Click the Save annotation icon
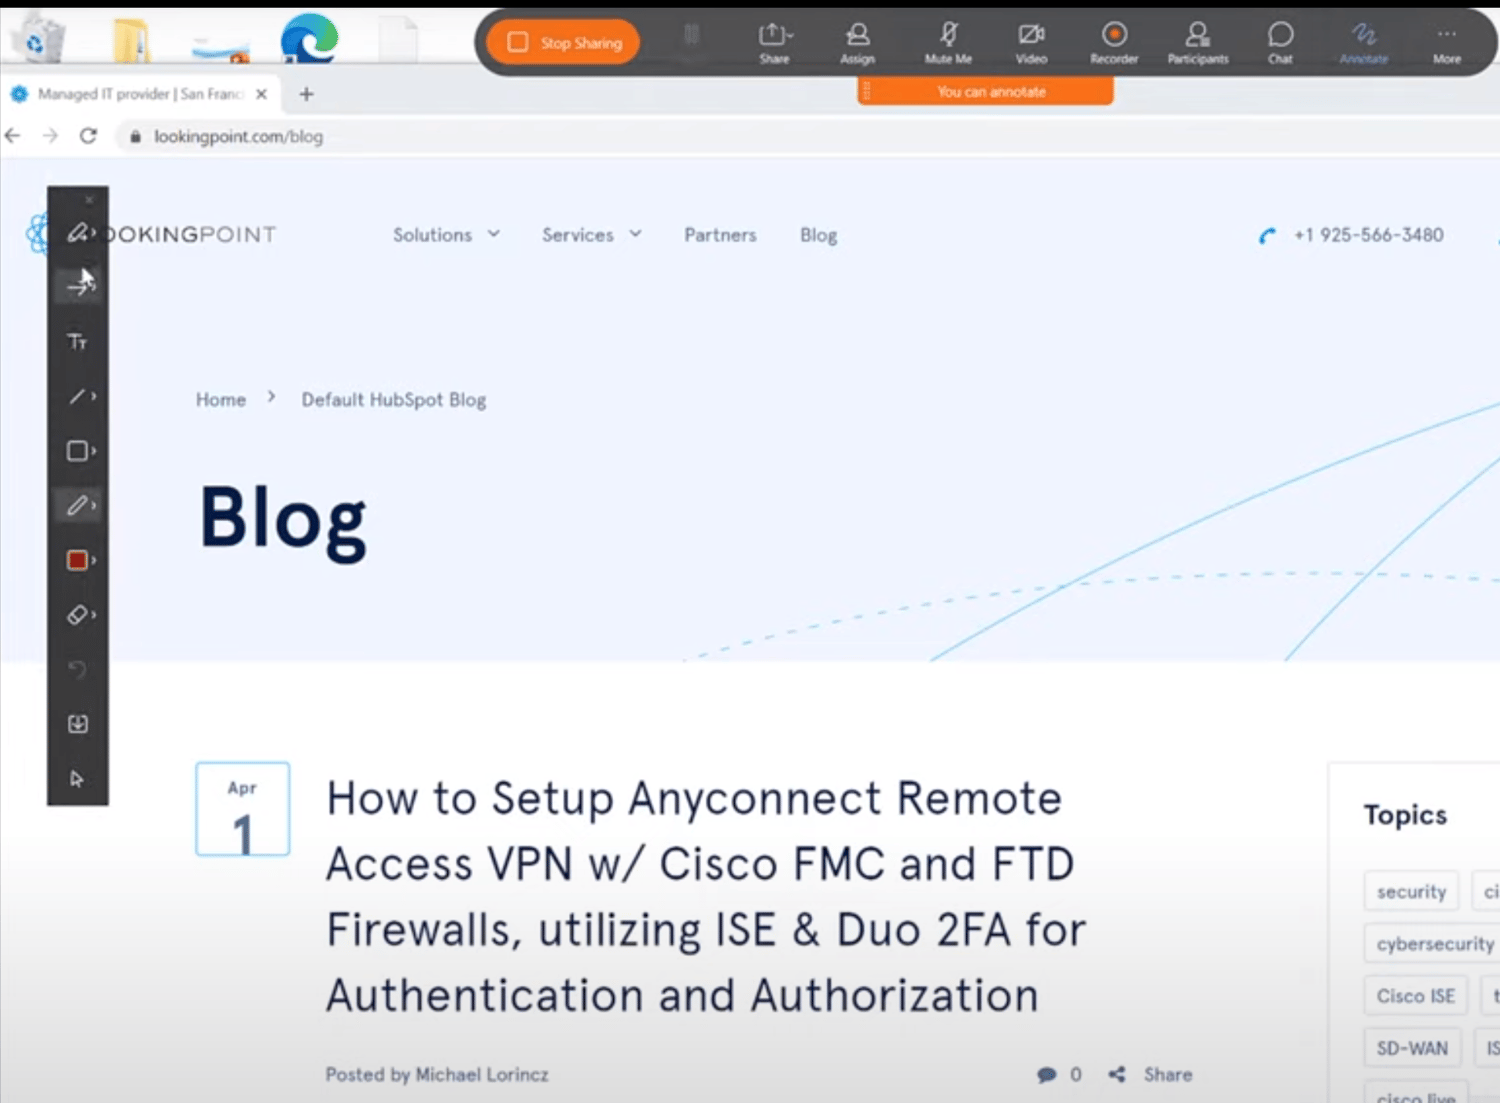This screenshot has height=1103, width=1500. [x=78, y=724]
